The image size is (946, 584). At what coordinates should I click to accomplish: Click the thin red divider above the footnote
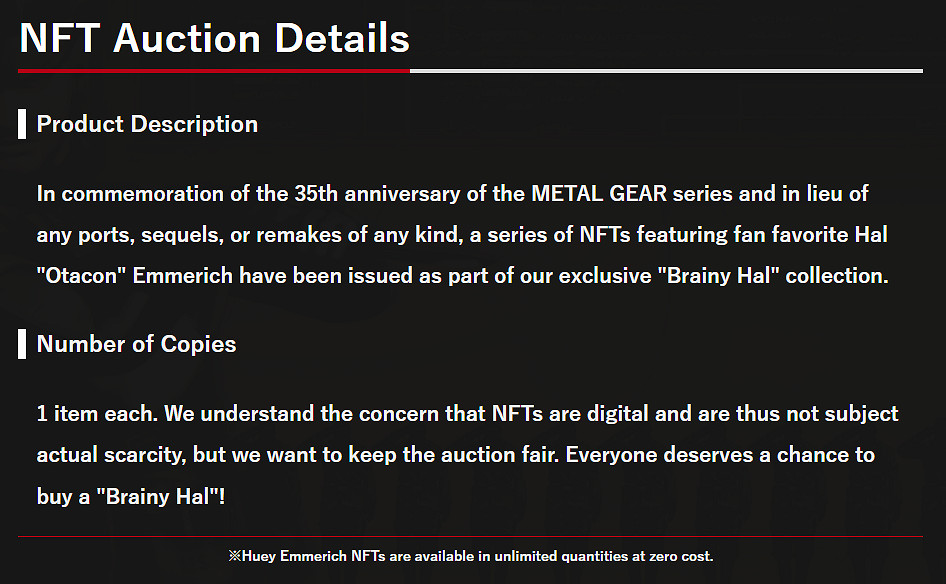(x=470, y=537)
